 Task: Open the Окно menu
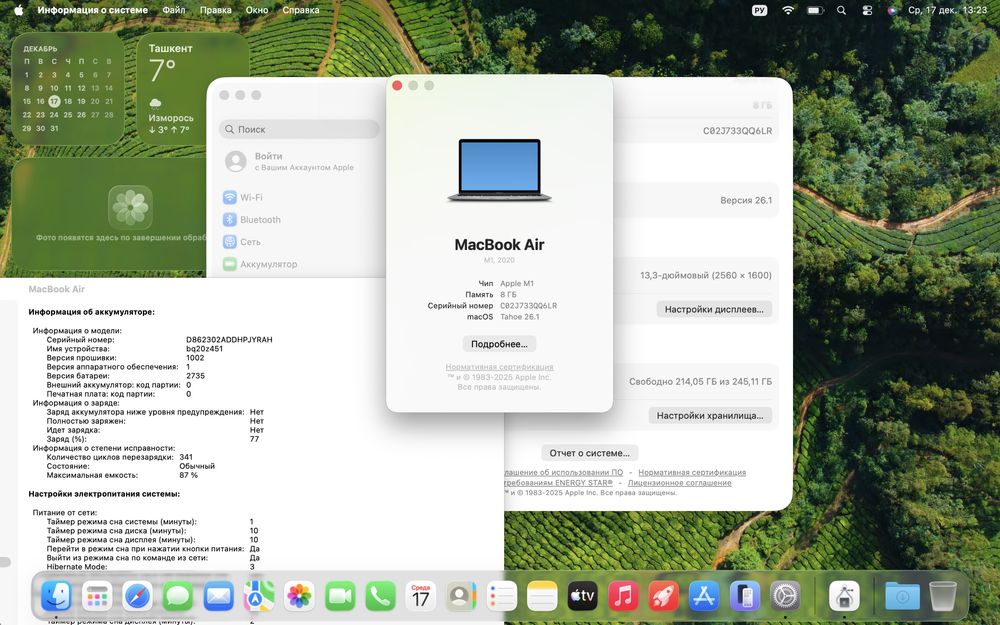click(x=257, y=10)
